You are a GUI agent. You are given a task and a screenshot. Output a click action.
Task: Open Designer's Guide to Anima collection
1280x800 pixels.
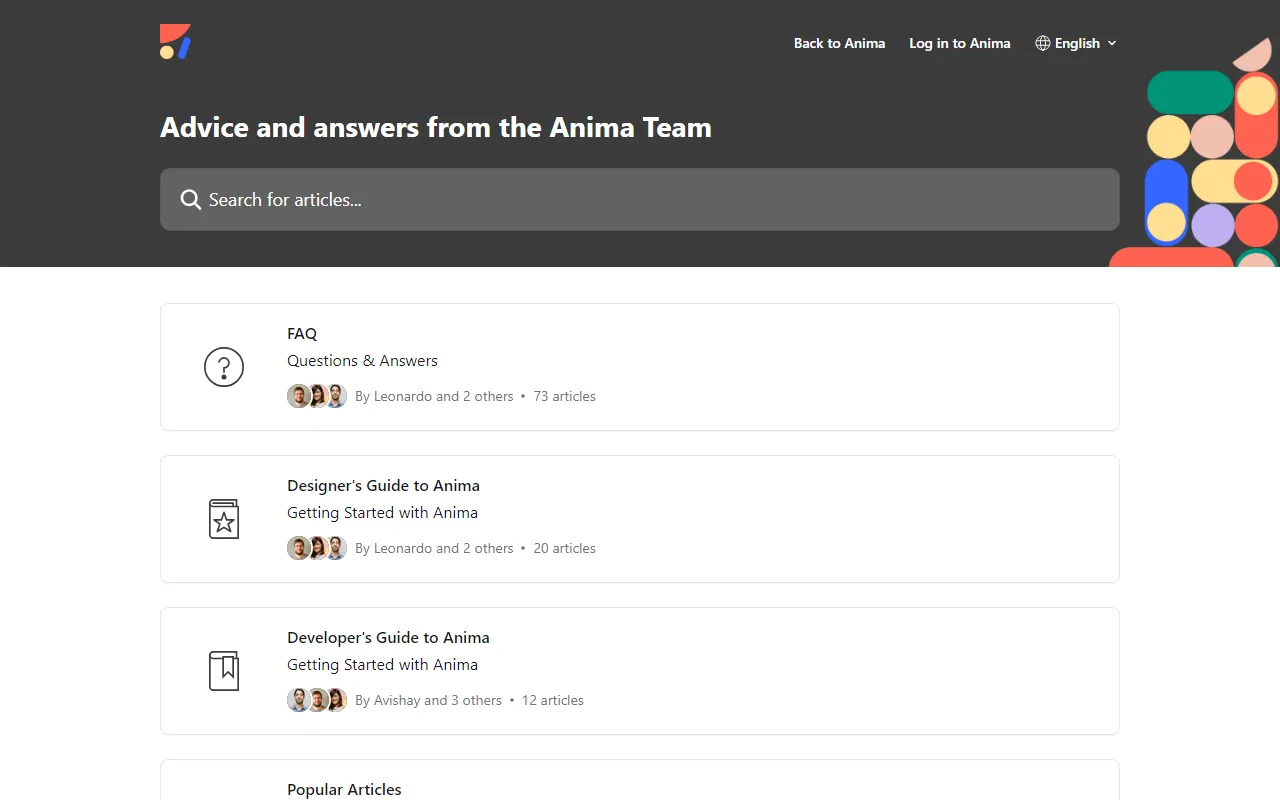pos(383,485)
